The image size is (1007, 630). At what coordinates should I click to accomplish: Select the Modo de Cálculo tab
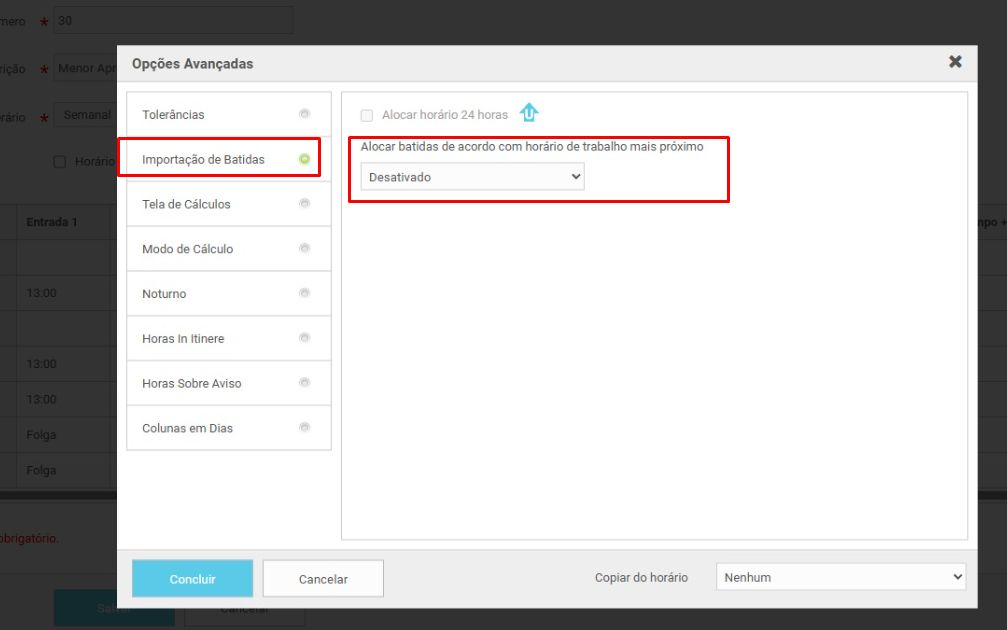(x=187, y=249)
